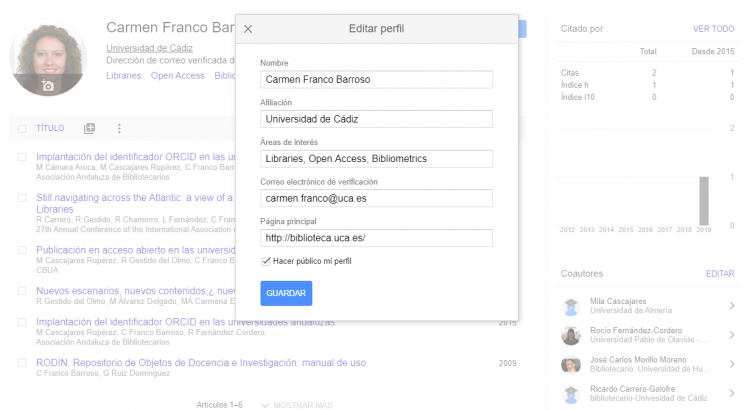
Task: Expand Mila Cascajares coauthor chevron
Action: [x=732, y=306]
